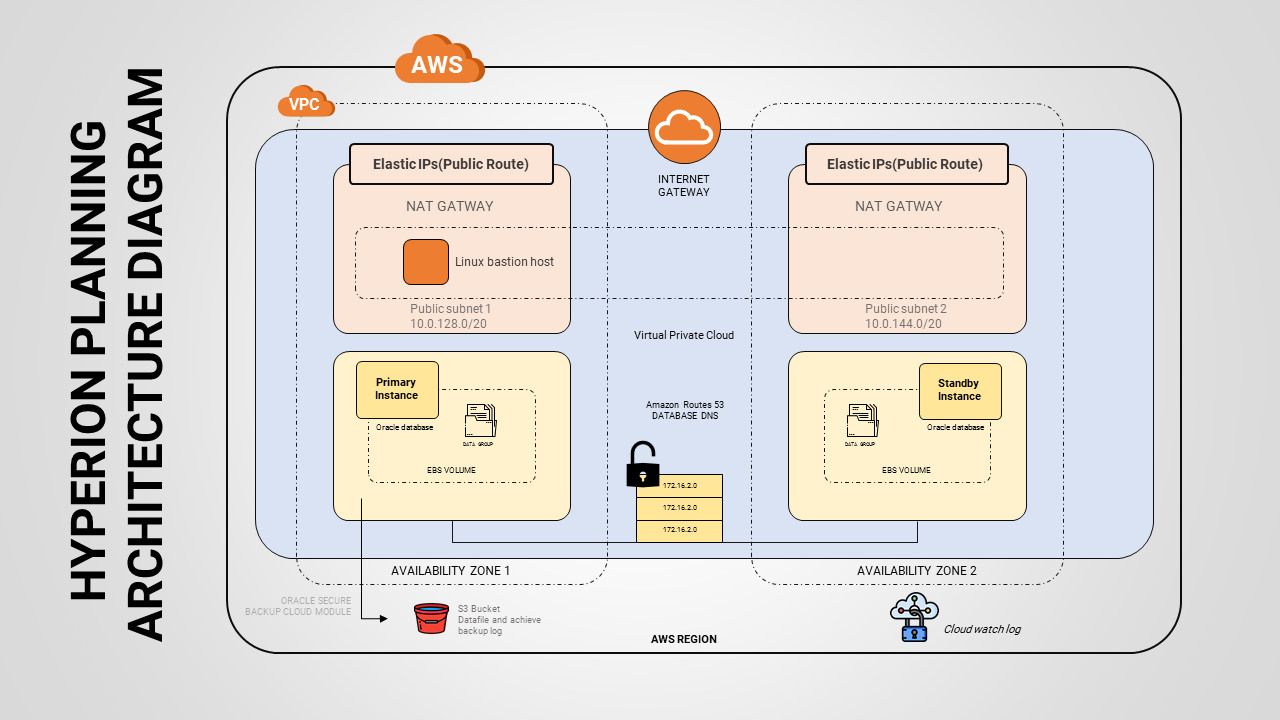Click the INTERNET GATEWAY text
Viewport: 1280px width, 720px height.
(684, 186)
